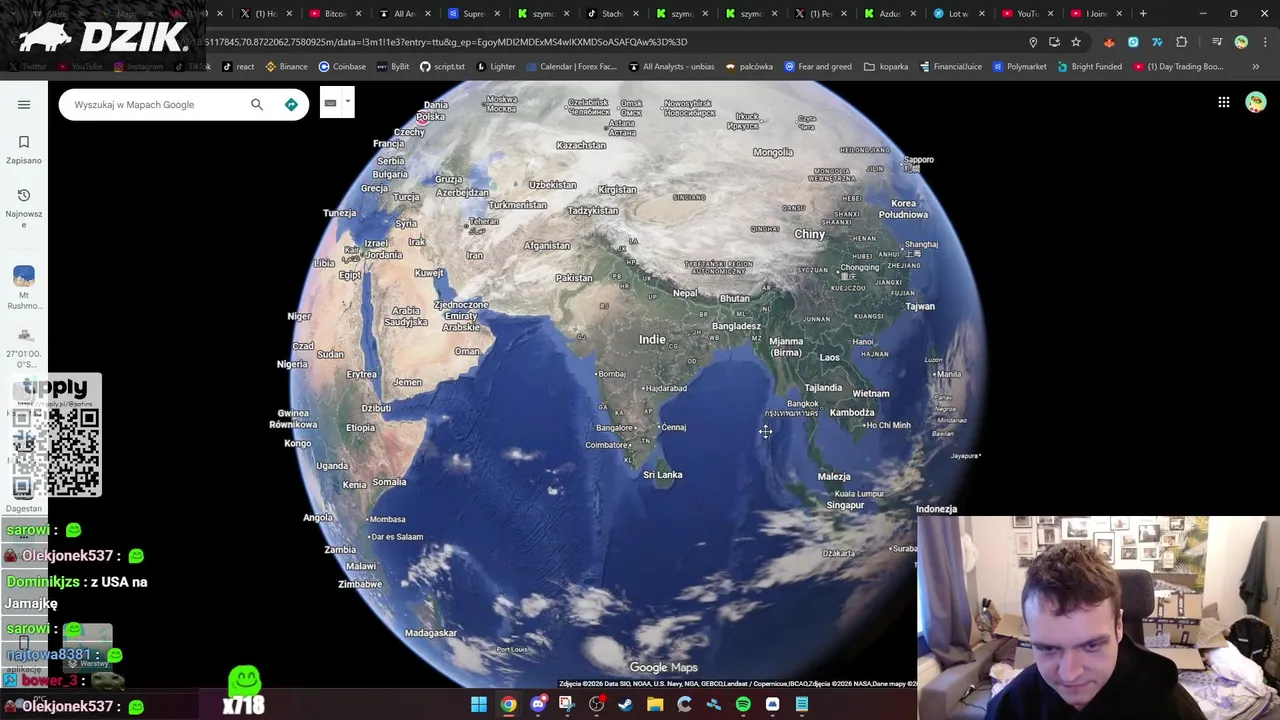The width and height of the screenshot is (1280, 720).
Task: Click the Chrome taskbar icon
Action: coord(508,705)
